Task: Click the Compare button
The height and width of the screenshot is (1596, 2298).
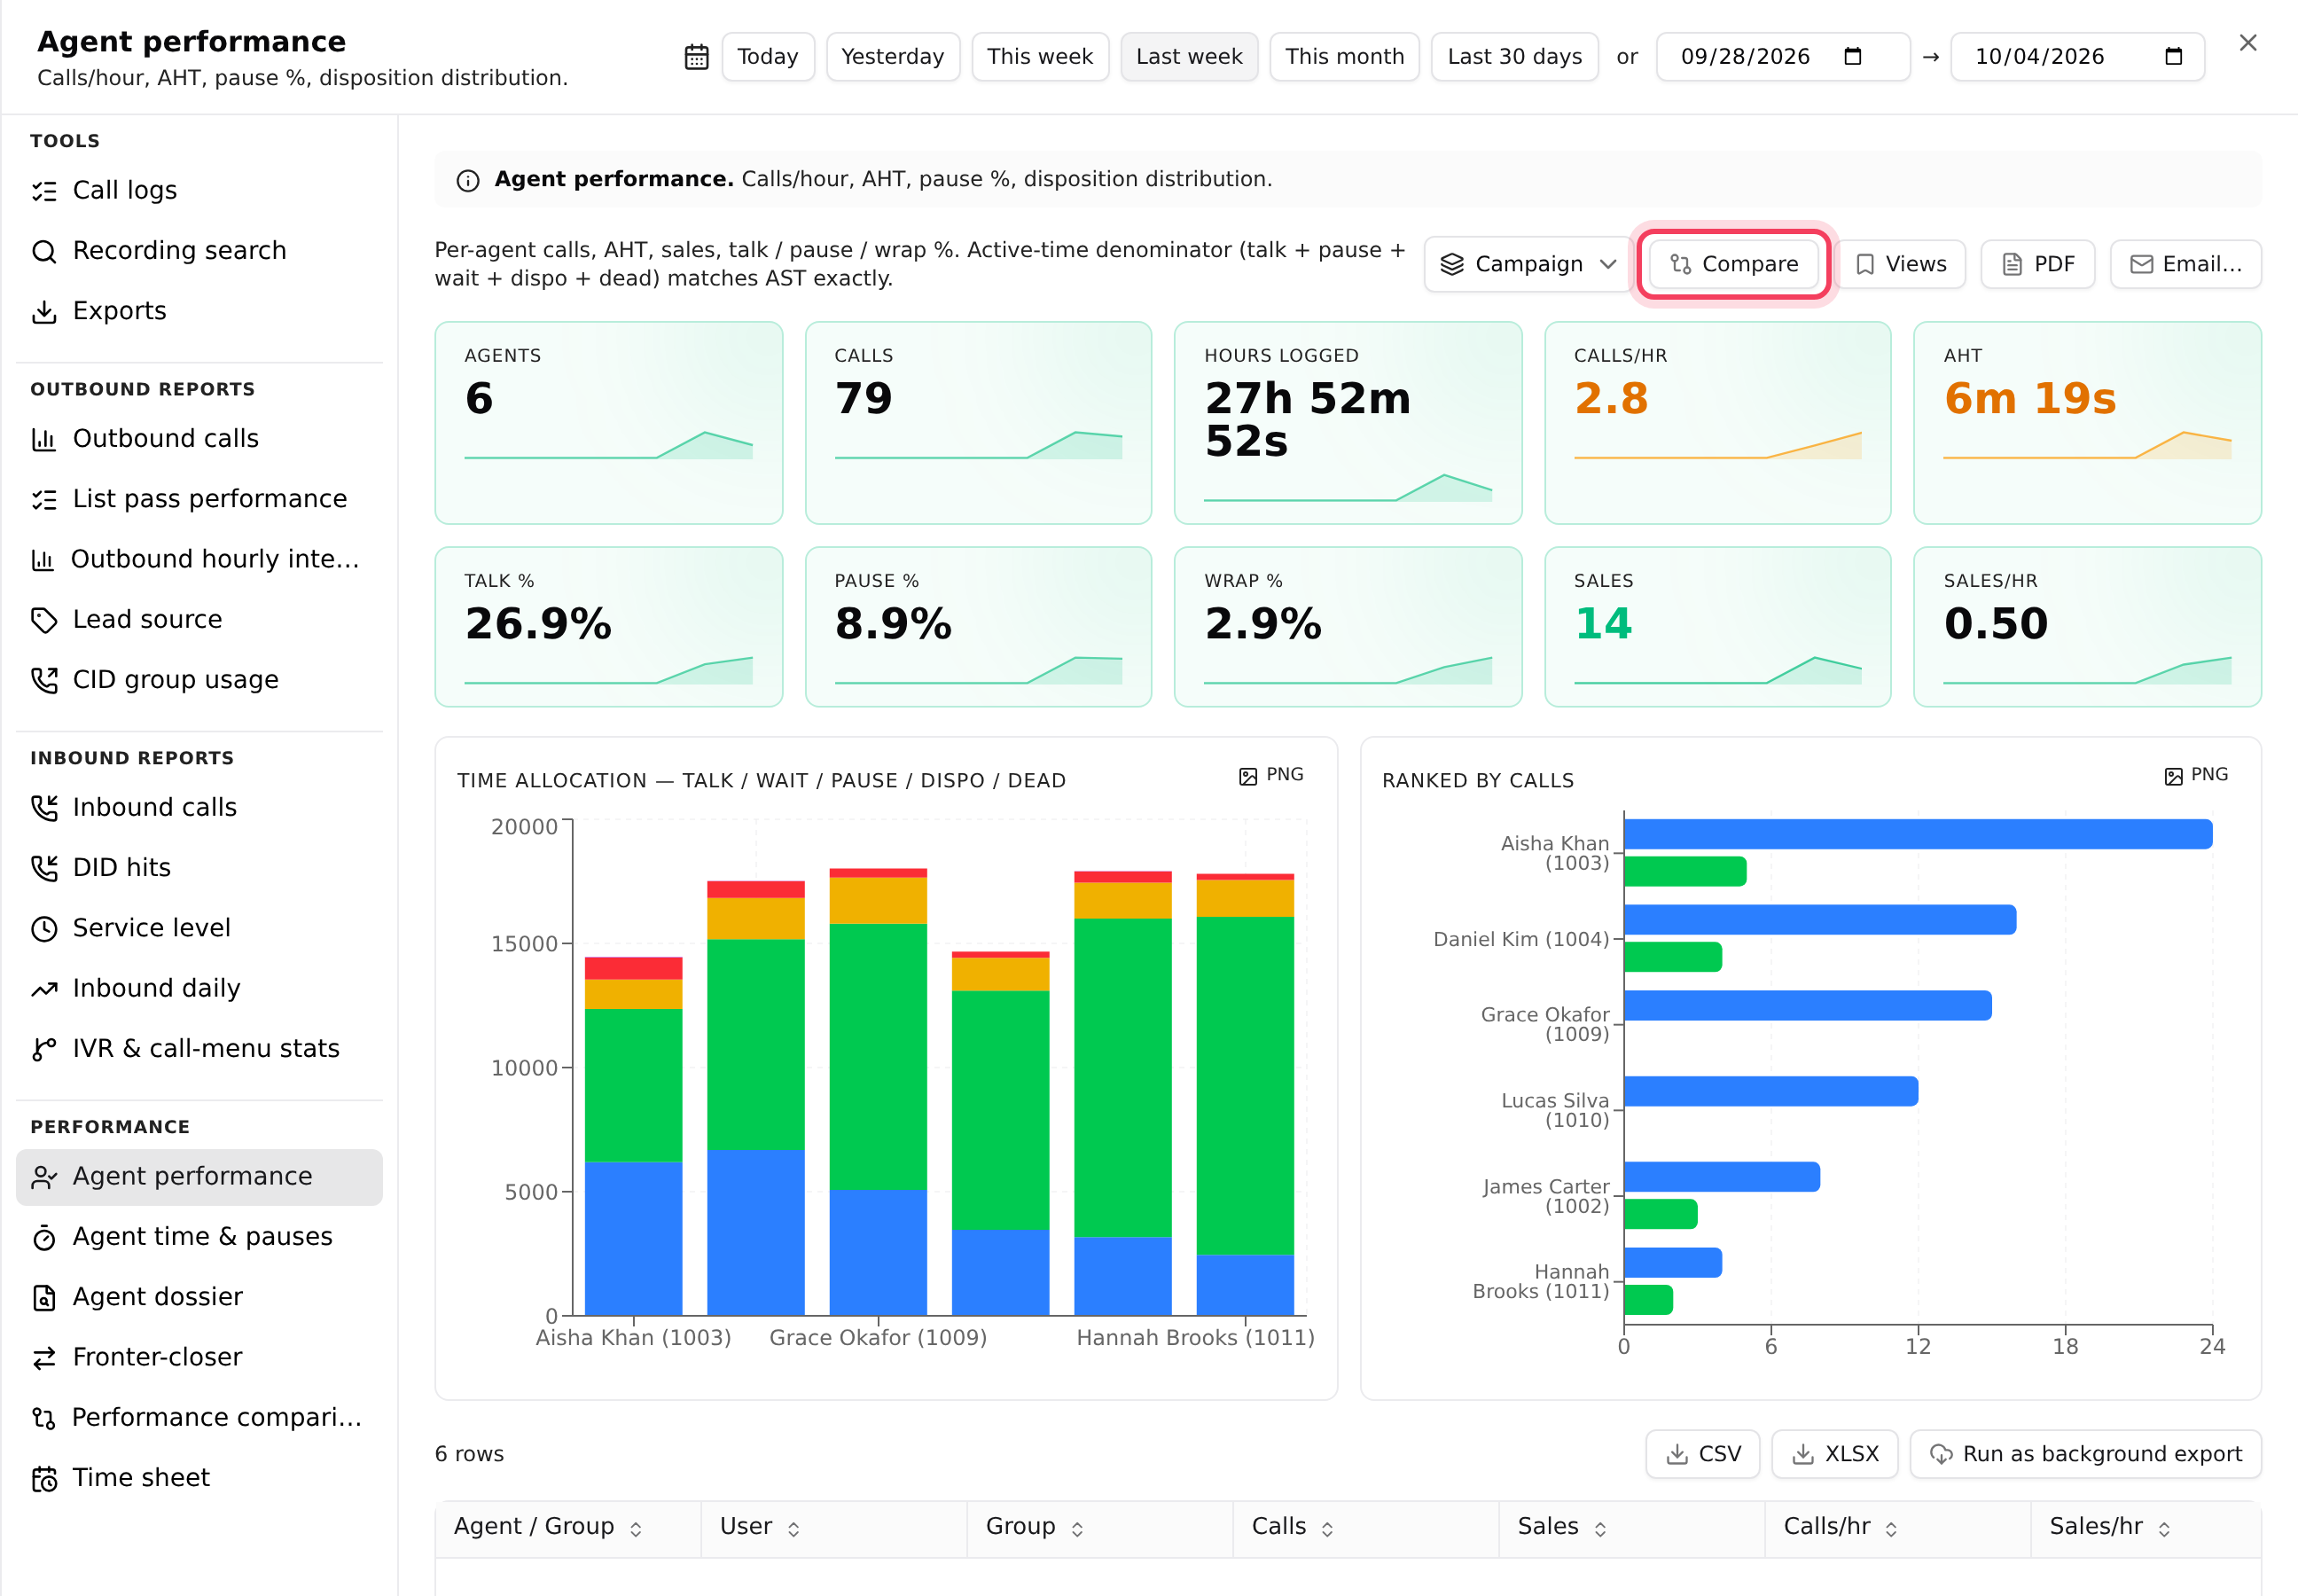Action: pyautogui.click(x=1734, y=264)
